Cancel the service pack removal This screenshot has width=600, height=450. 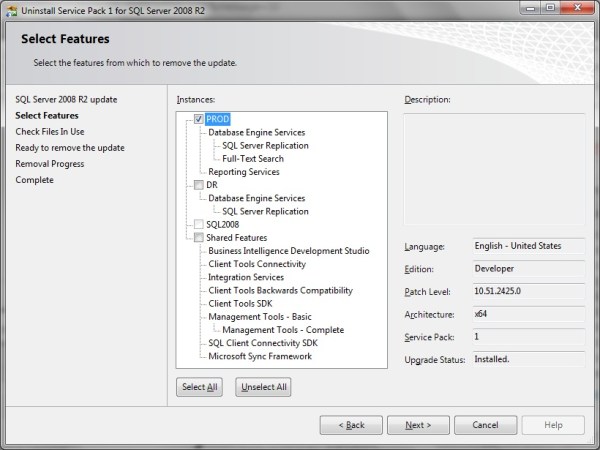[x=485, y=425]
